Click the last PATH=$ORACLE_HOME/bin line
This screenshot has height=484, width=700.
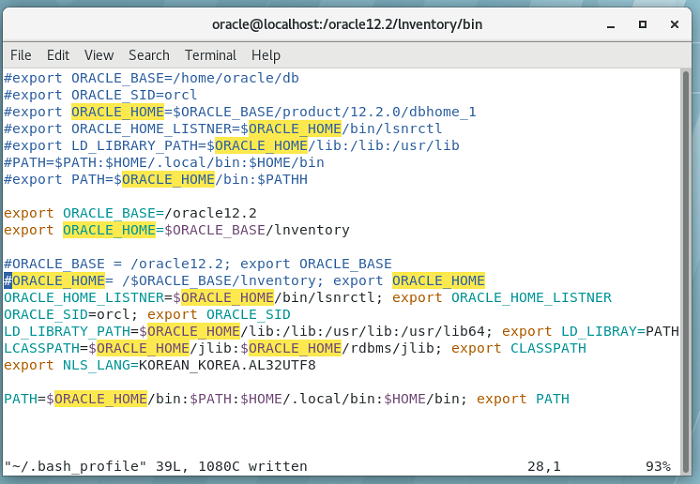(285, 399)
